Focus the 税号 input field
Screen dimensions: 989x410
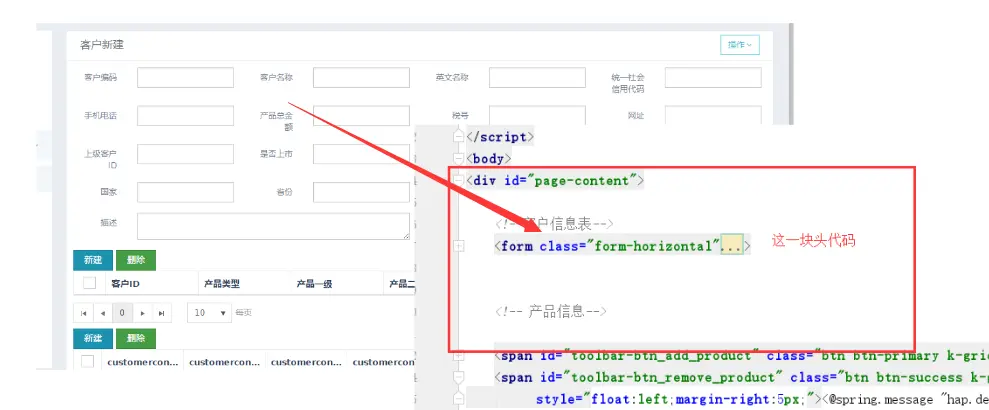537,115
